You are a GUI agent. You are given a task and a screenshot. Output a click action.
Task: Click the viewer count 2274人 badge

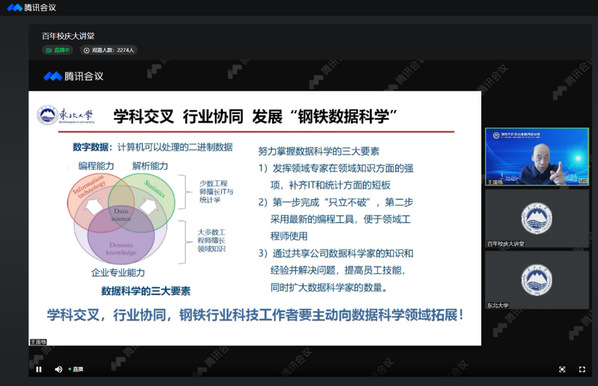click(x=109, y=50)
